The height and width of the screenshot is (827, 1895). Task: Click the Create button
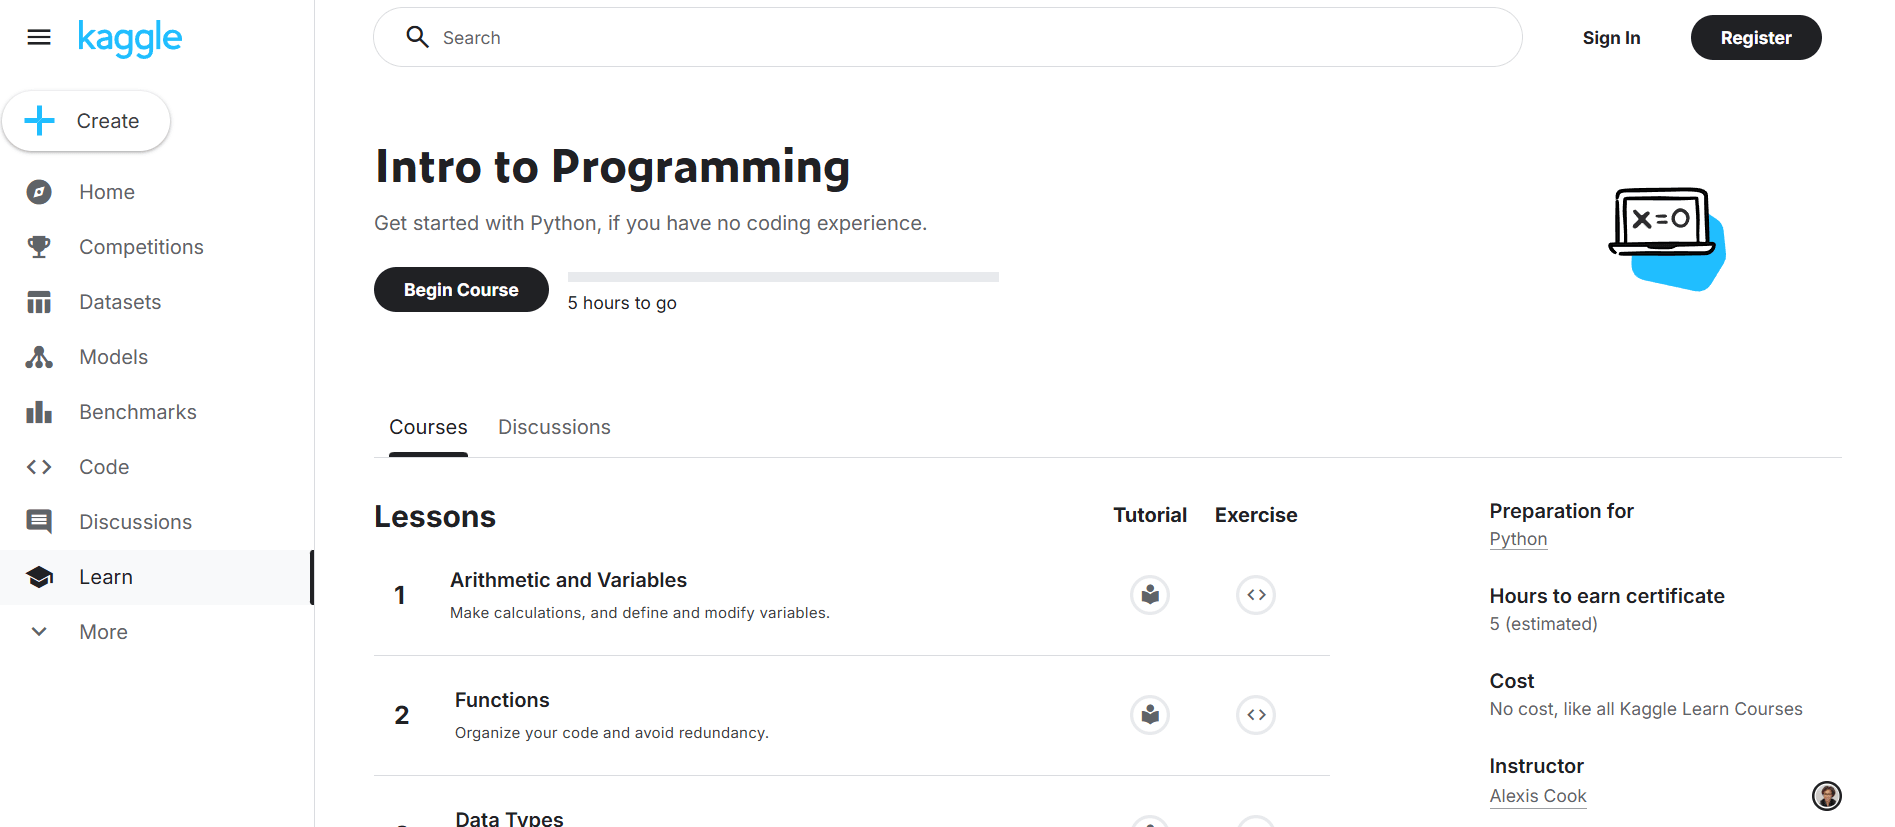86,121
